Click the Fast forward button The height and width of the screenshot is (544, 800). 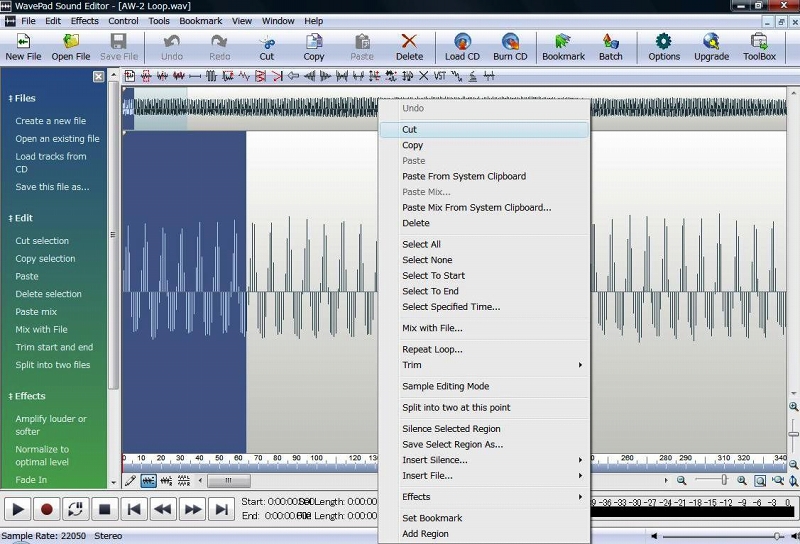pyautogui.click(x=192, y=509)
